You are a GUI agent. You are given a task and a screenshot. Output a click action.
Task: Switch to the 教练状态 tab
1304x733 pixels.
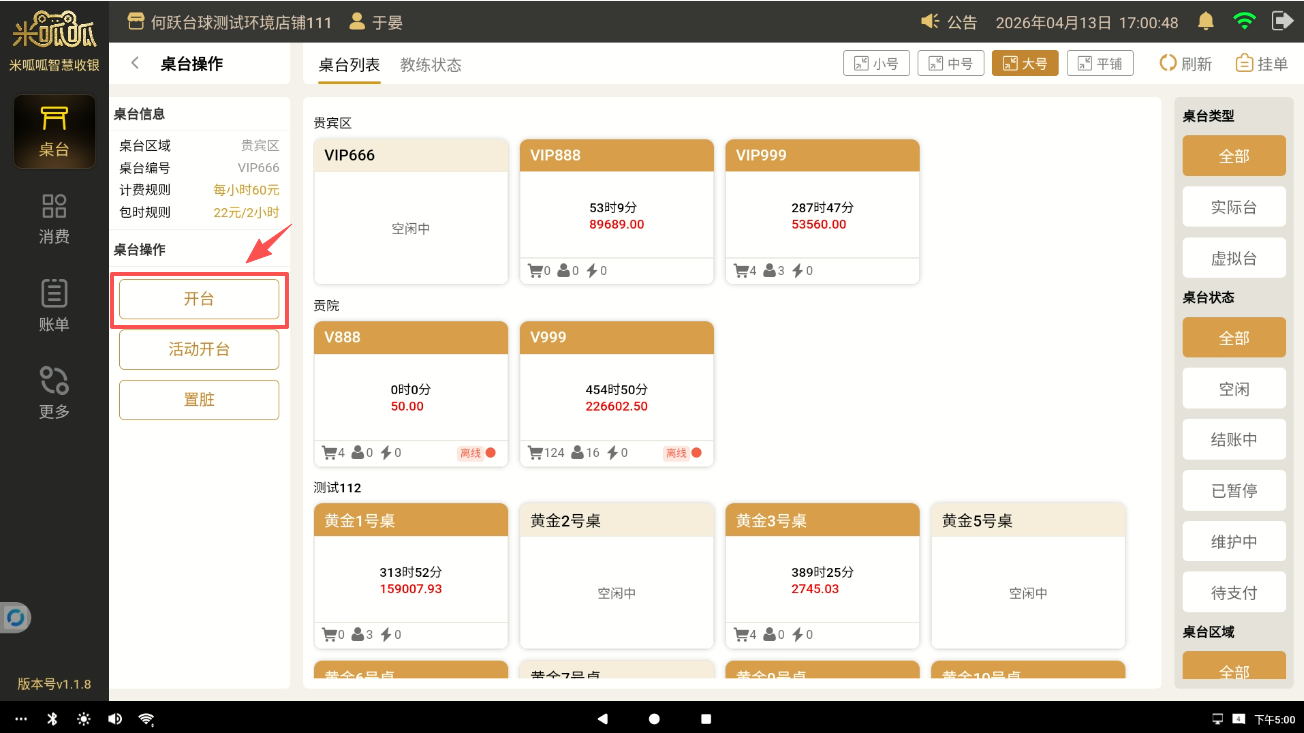point(430,65)
